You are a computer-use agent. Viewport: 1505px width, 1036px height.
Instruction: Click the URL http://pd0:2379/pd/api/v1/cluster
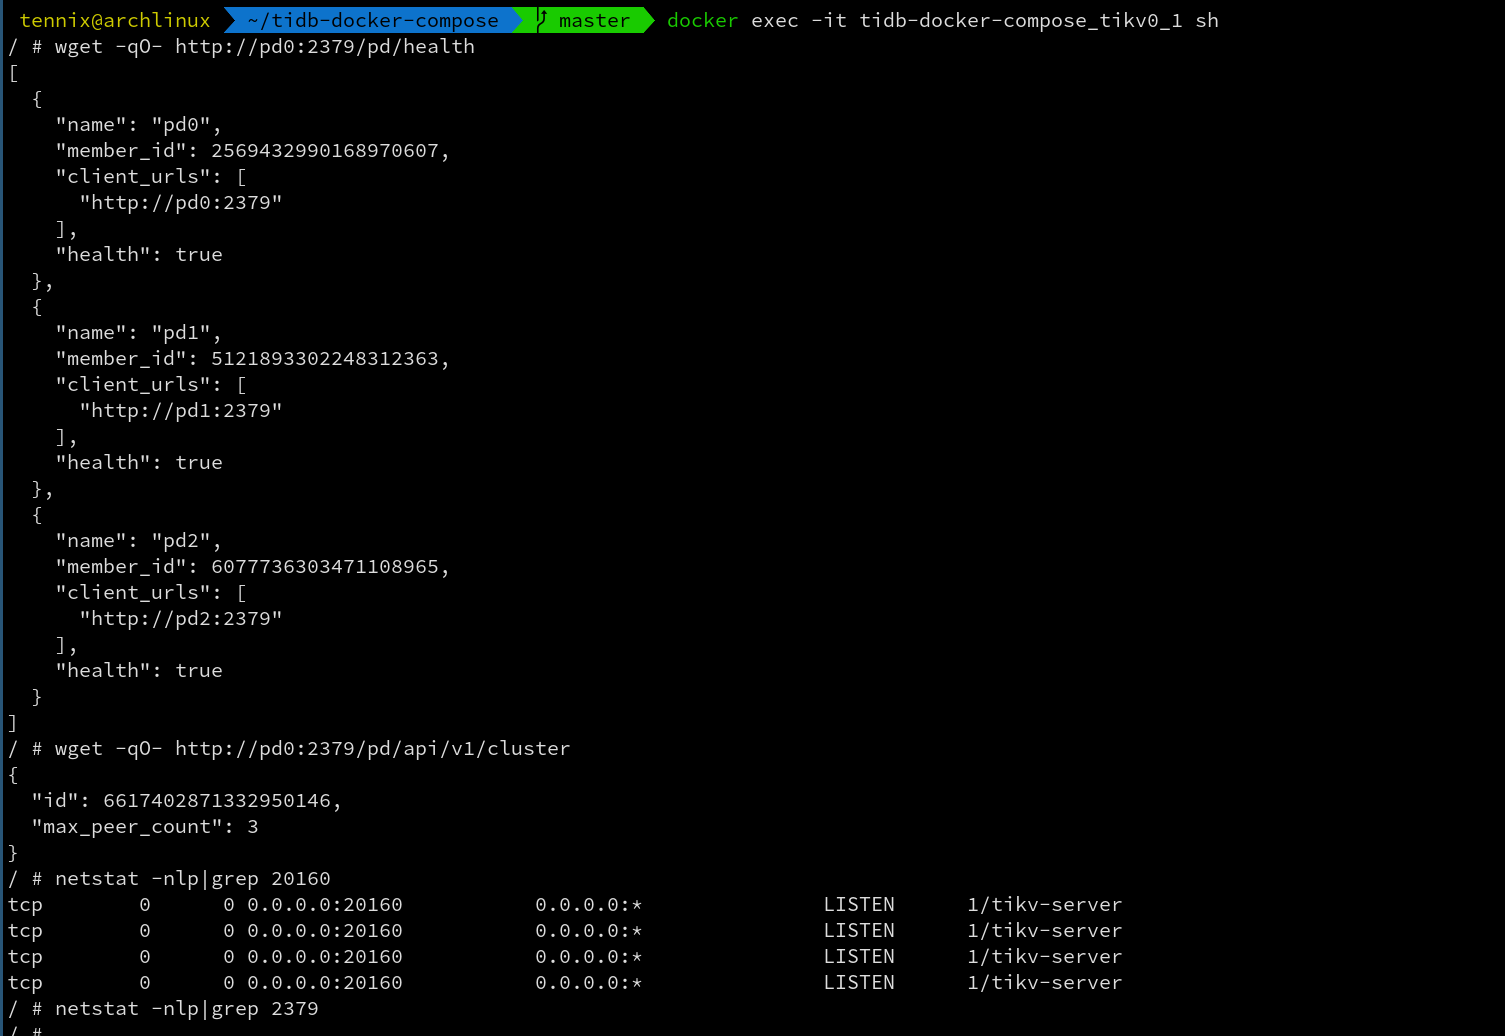coord(373,748)
